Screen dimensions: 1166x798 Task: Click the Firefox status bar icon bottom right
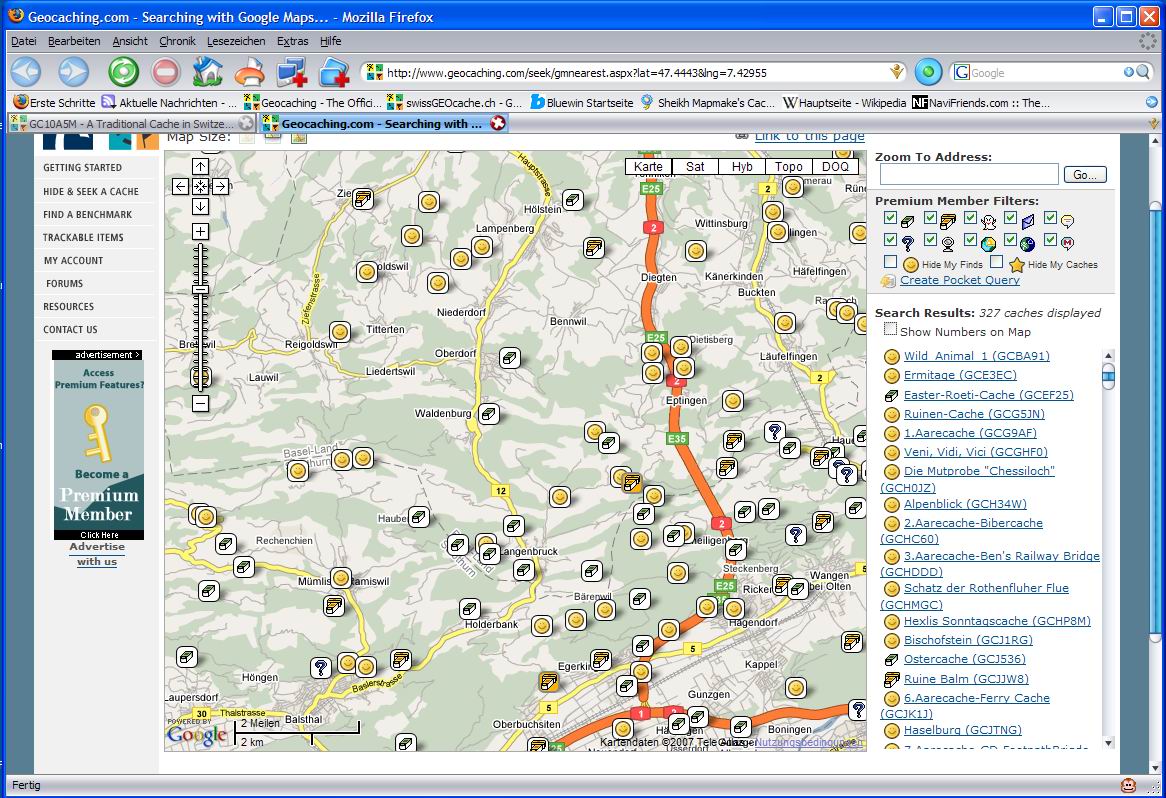tap(1128, 785)
